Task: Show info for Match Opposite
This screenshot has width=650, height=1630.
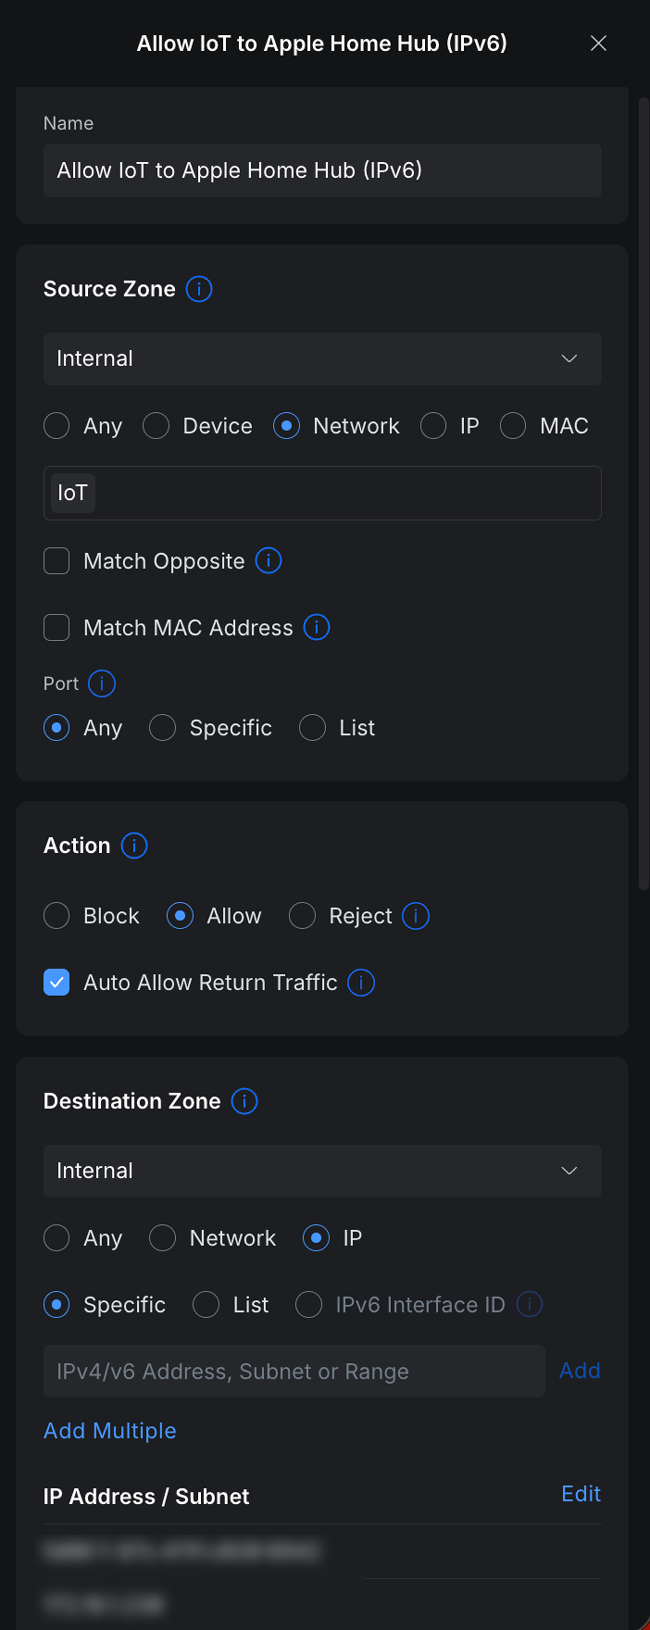Action: [268, 560]
